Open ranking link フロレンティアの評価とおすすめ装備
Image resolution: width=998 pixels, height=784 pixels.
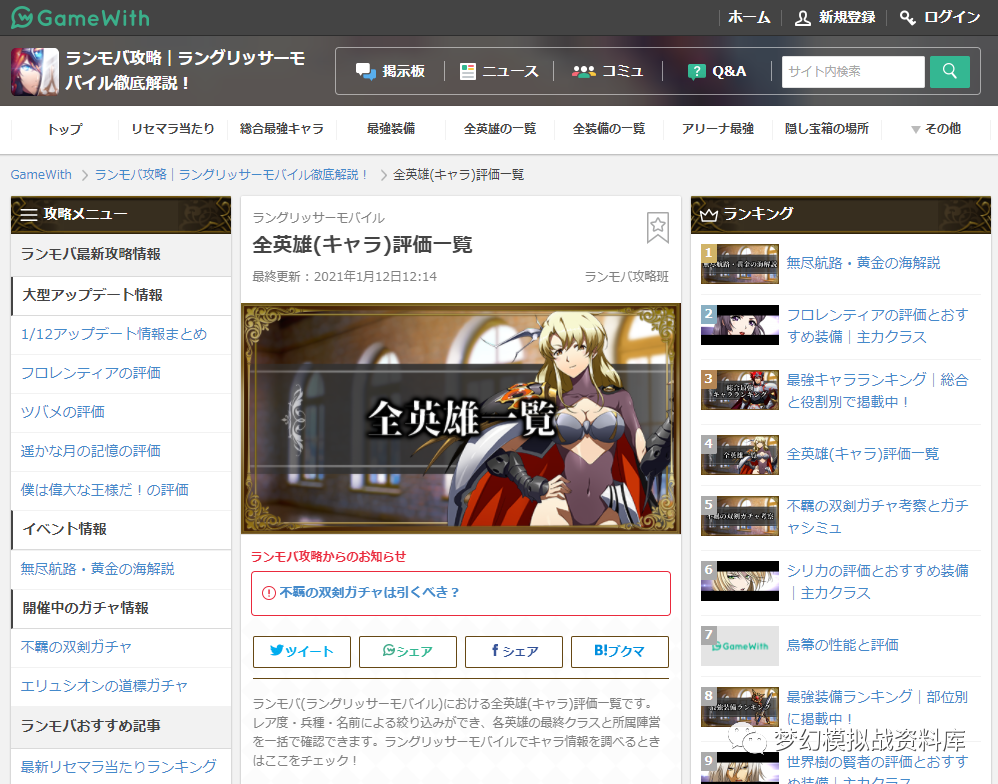coord(878,326)
